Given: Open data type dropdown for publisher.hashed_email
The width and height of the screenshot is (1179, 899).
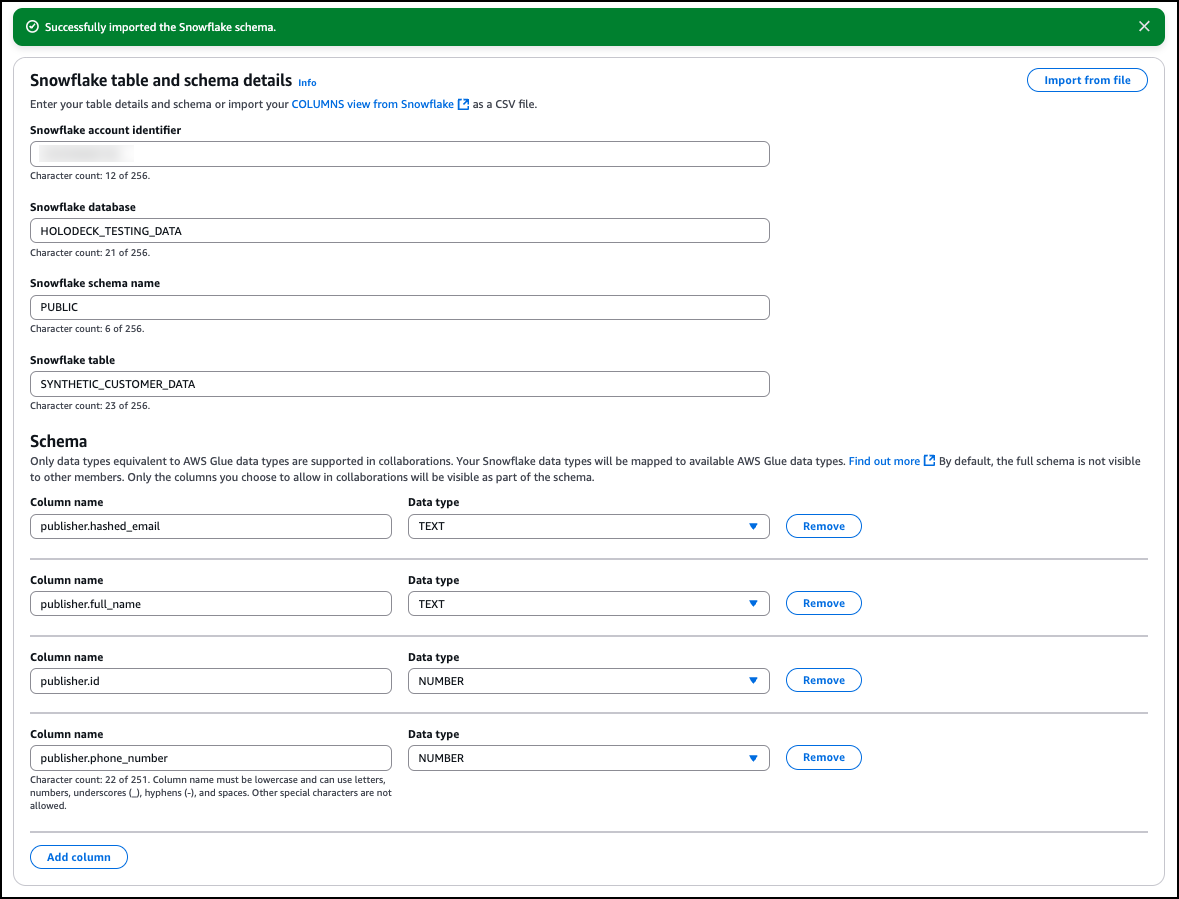Looking at the screenshot, I should (588, 526).
